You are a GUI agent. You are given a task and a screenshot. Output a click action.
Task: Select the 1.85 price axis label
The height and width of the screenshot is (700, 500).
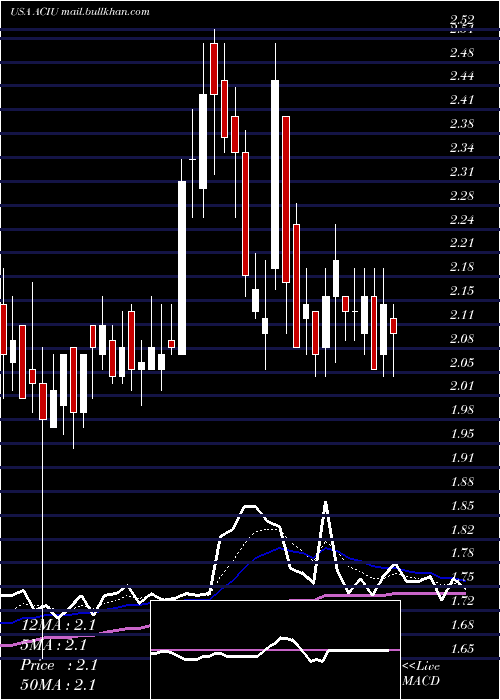coord(461,506)
